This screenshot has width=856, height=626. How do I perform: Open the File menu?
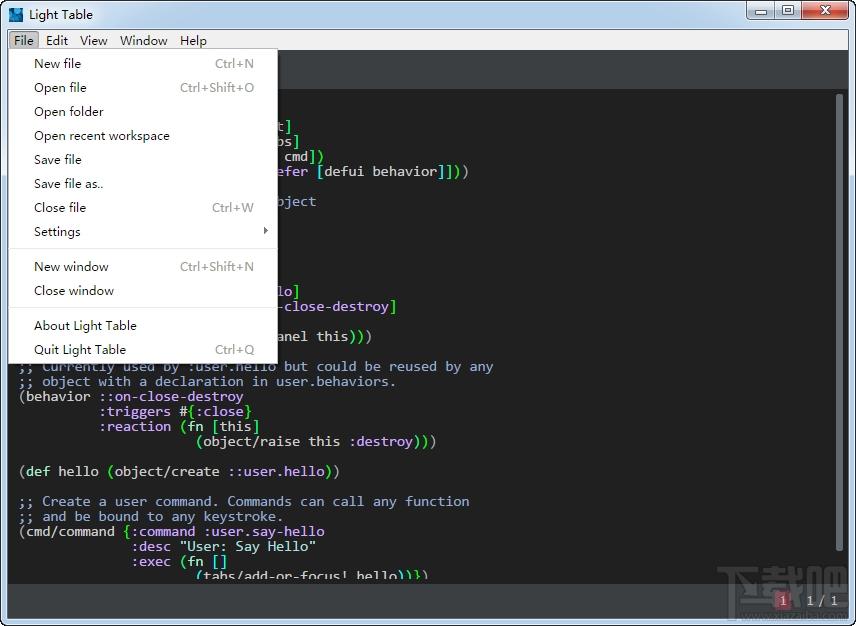pyautogui.click(x=23, y=40)
